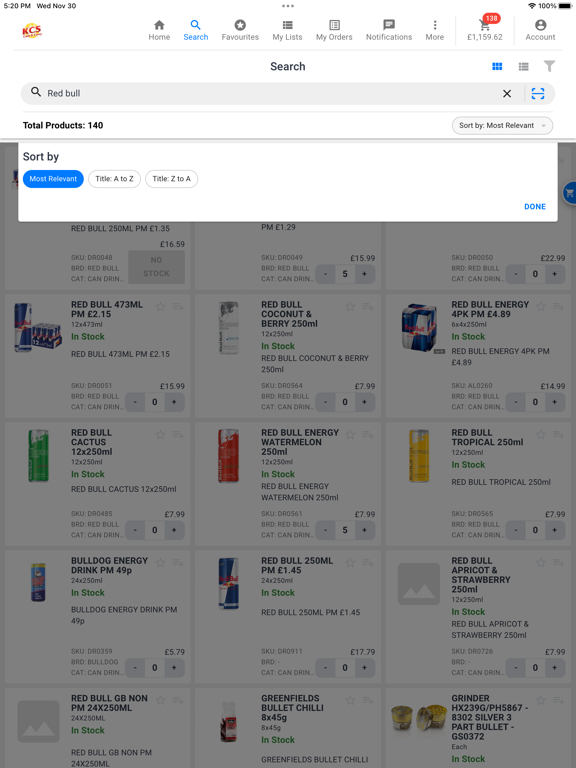Screen dimensions: 576x768
Task: Open the Account page
Action: click(x=540, y=30)
